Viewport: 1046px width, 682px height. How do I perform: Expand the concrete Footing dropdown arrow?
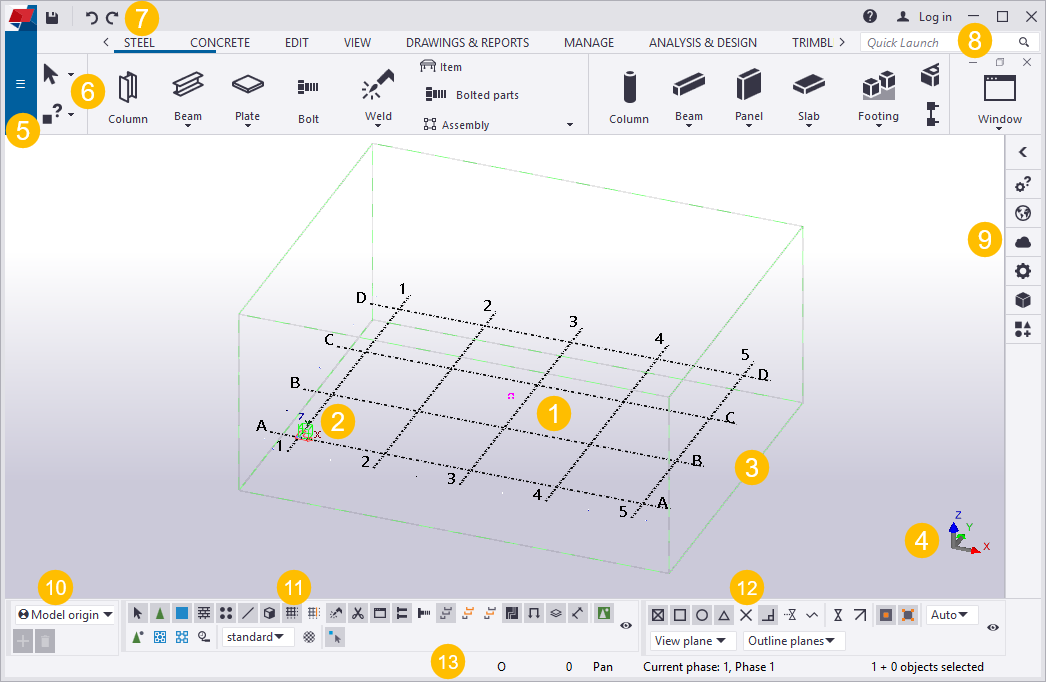(x=879, y=125)
